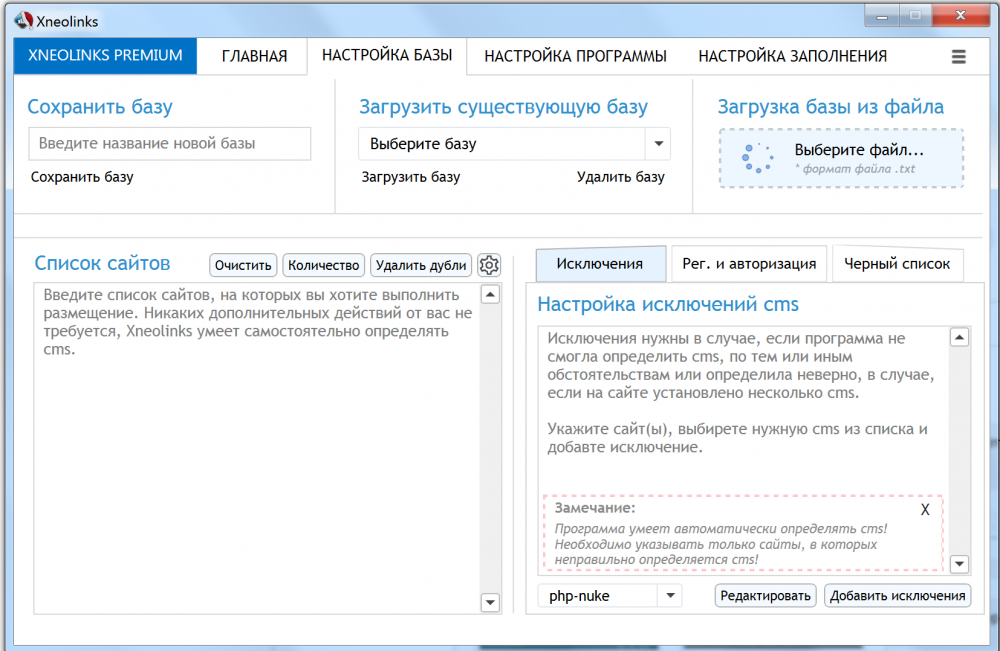Click Загрузить базу link
Image resolution: width=1000 pixels, height=651 pixels.
click(x=411, y=177)
